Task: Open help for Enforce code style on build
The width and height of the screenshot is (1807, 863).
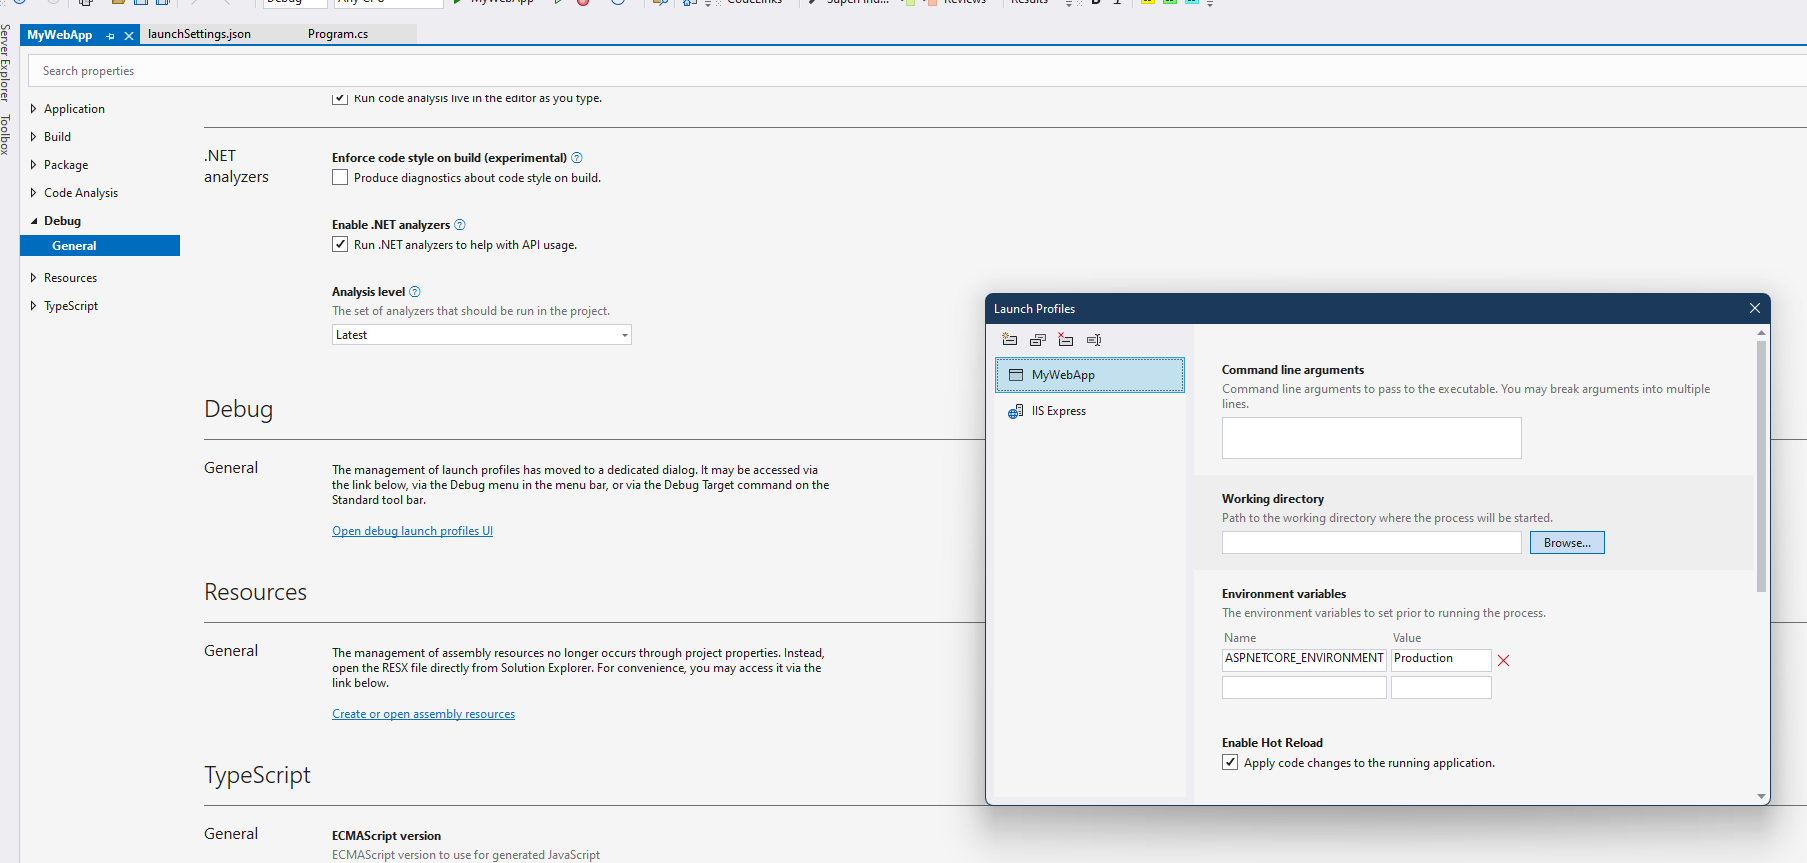Action: pos(577,158)
